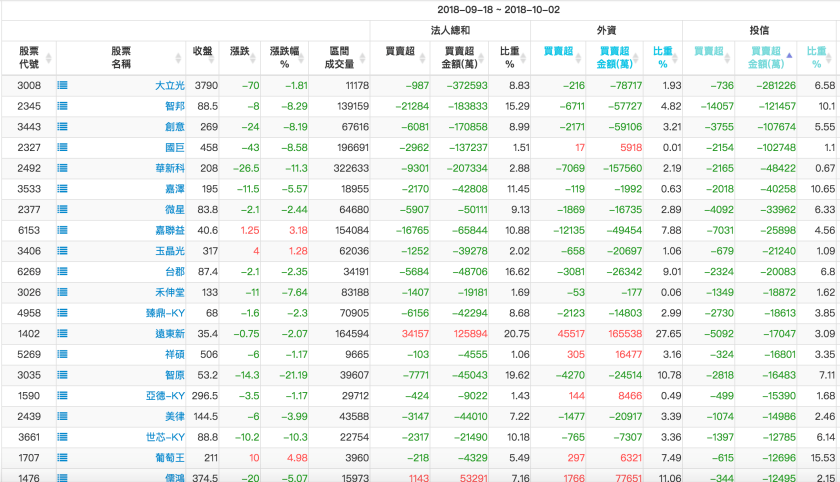Open stock link 葡萄王
The width and height of the screenshot is (840, 482).
(170, 458)
